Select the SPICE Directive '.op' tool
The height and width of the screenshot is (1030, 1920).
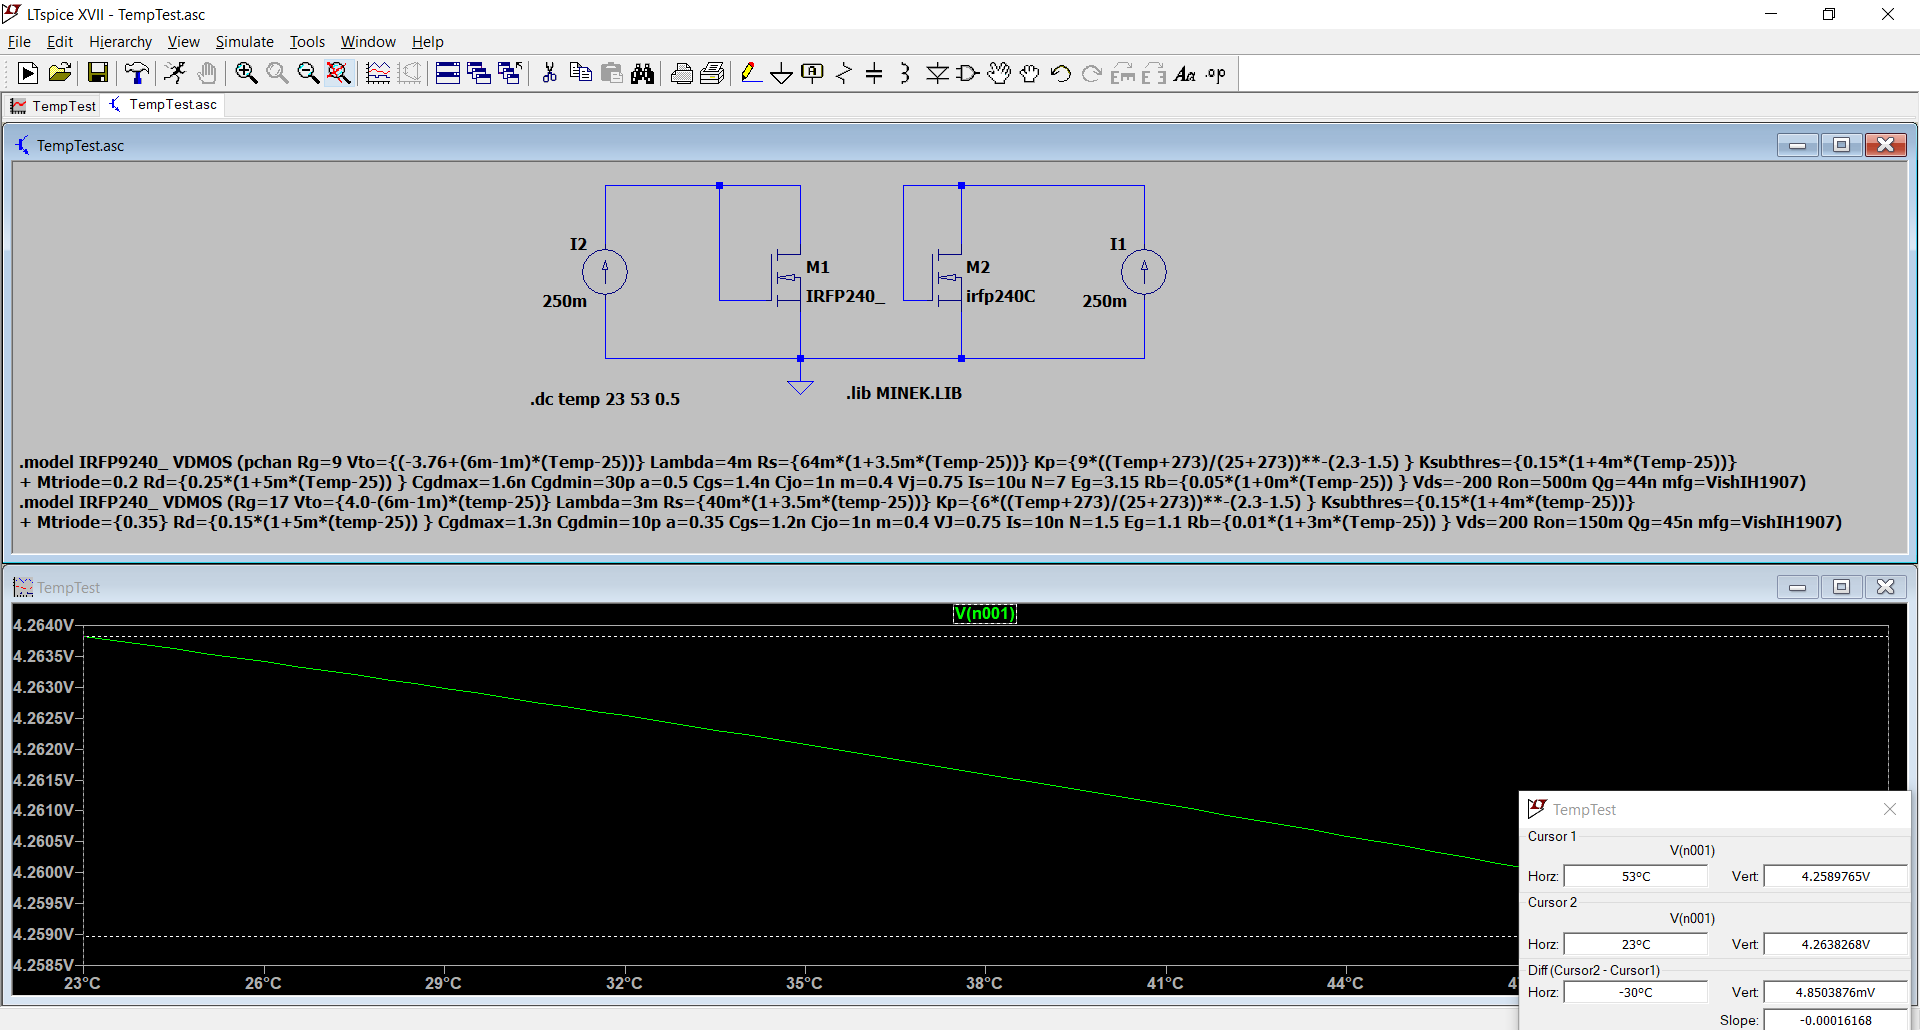pos(1216,73)
